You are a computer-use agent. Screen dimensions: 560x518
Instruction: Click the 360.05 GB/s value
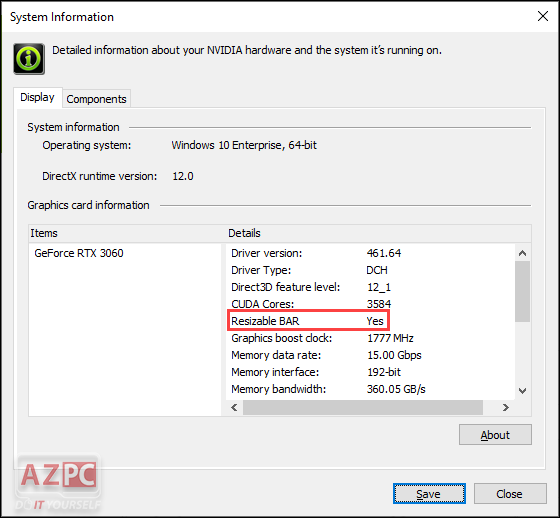tap(396, 389)
